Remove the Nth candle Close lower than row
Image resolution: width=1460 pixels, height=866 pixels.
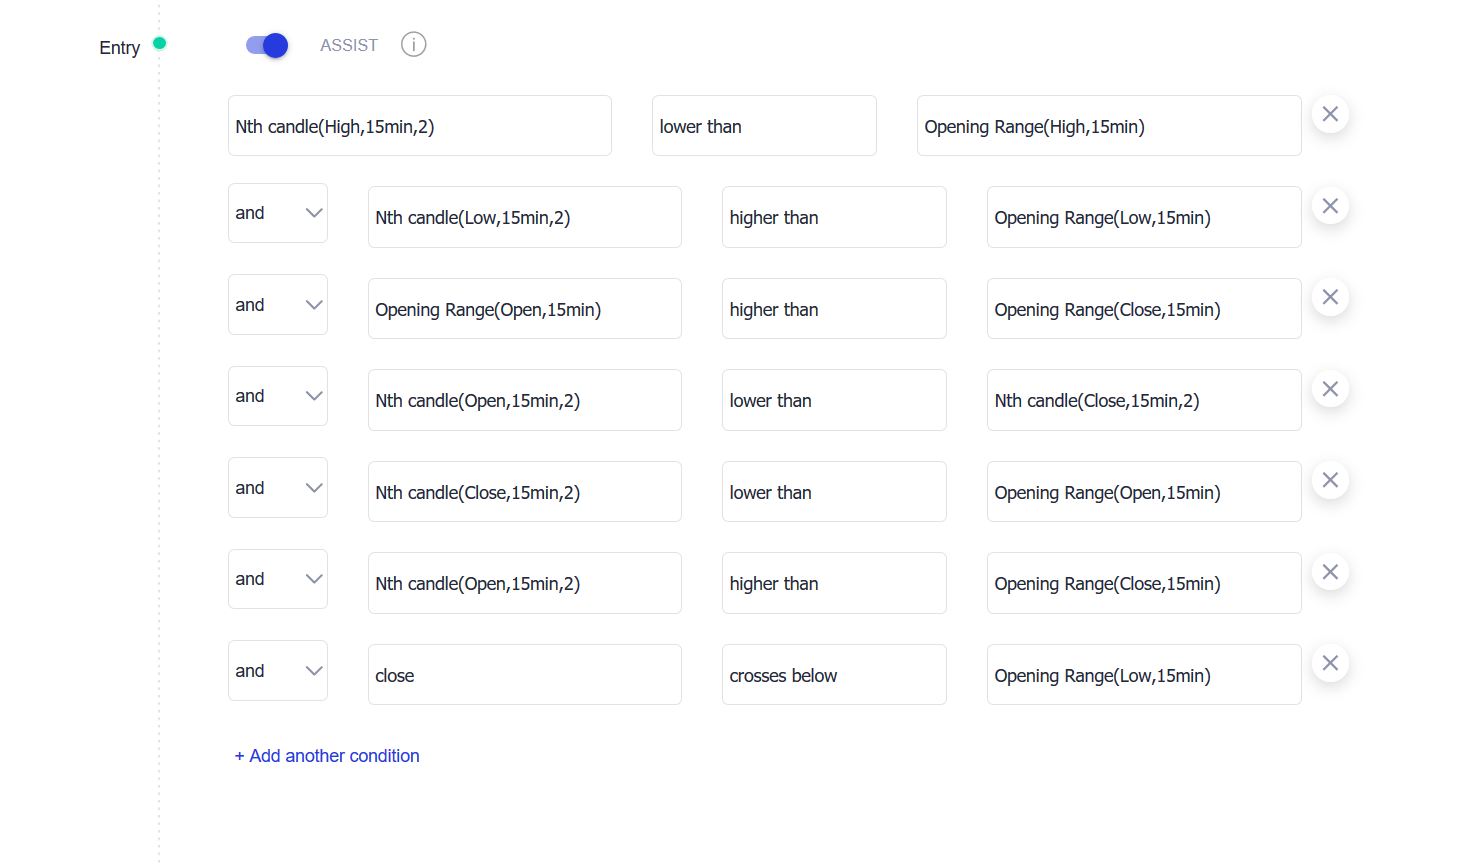click(x=1330, y=481)
